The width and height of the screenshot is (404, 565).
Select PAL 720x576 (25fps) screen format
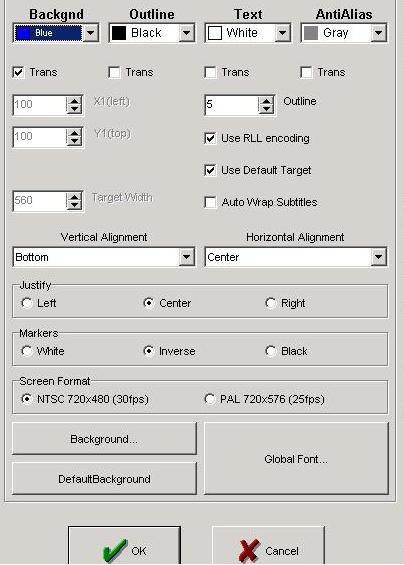tap(210, 399)
